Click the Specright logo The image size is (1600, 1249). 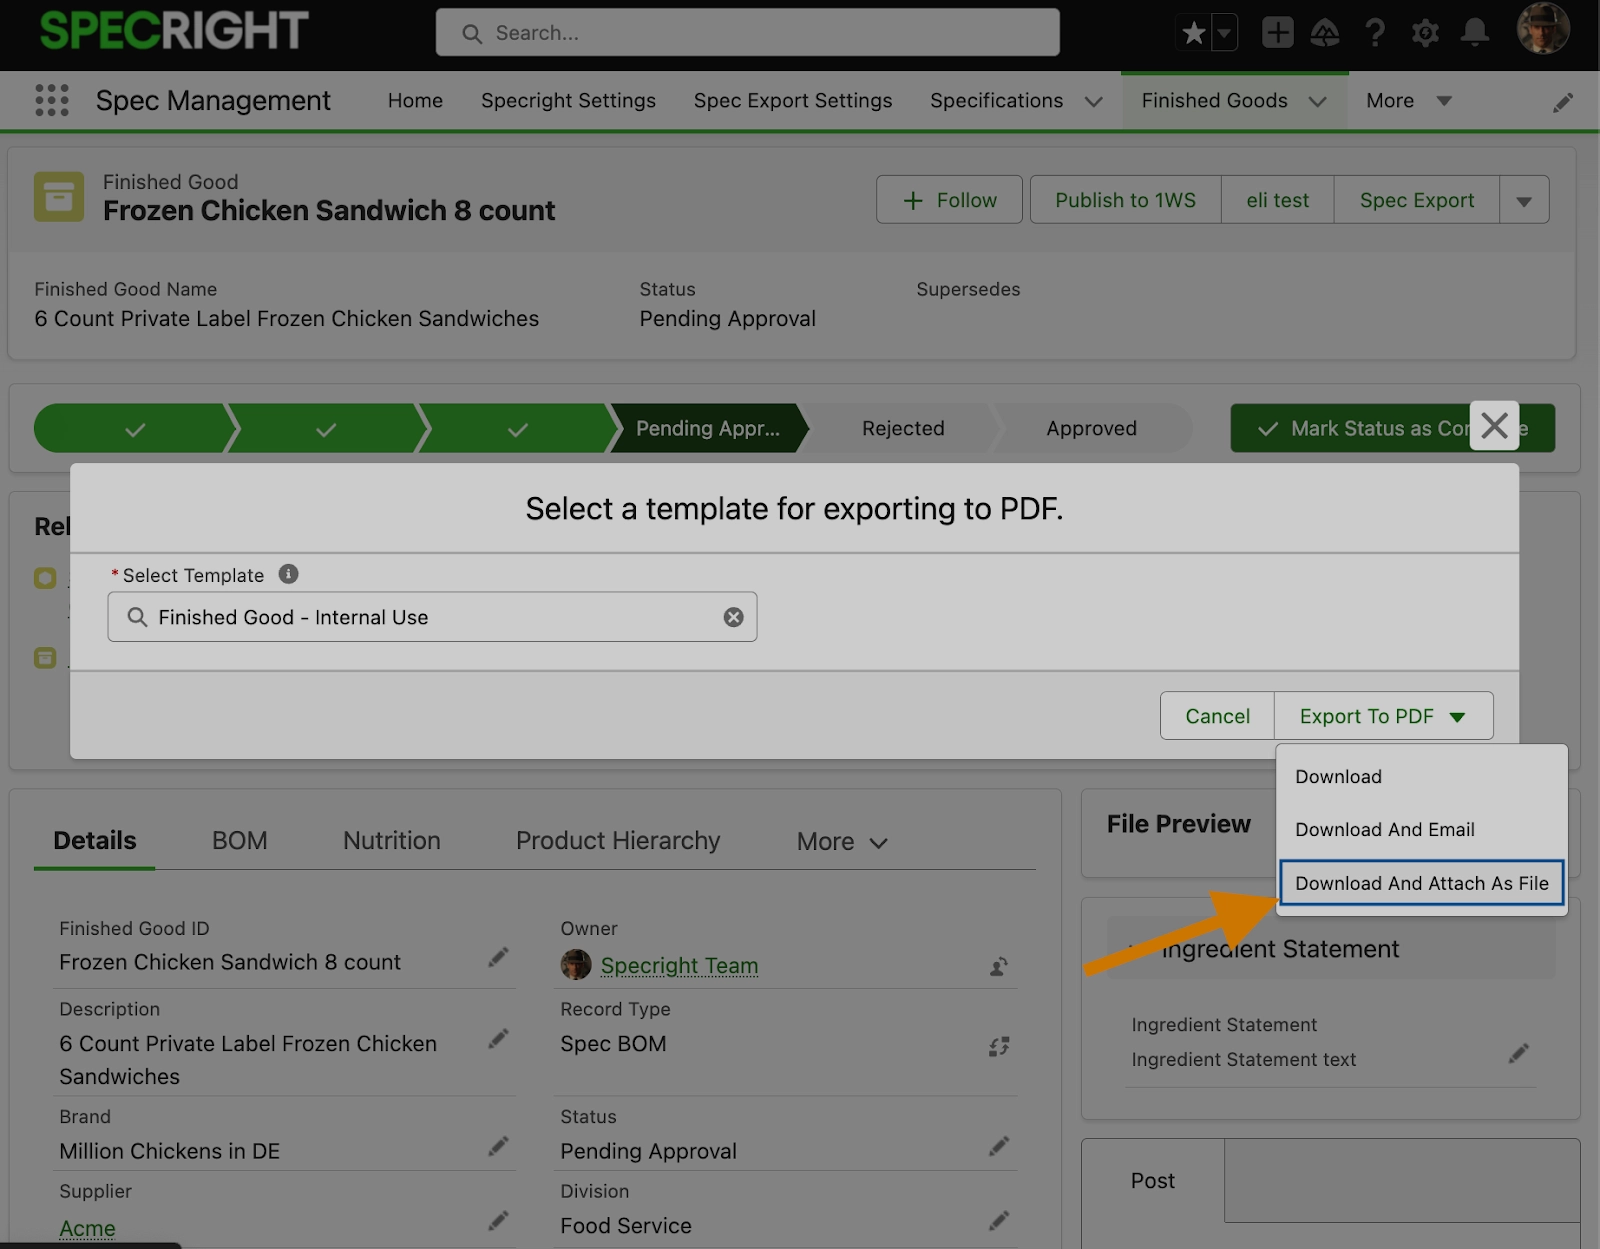pyautogui.click(x=174, y=31)
